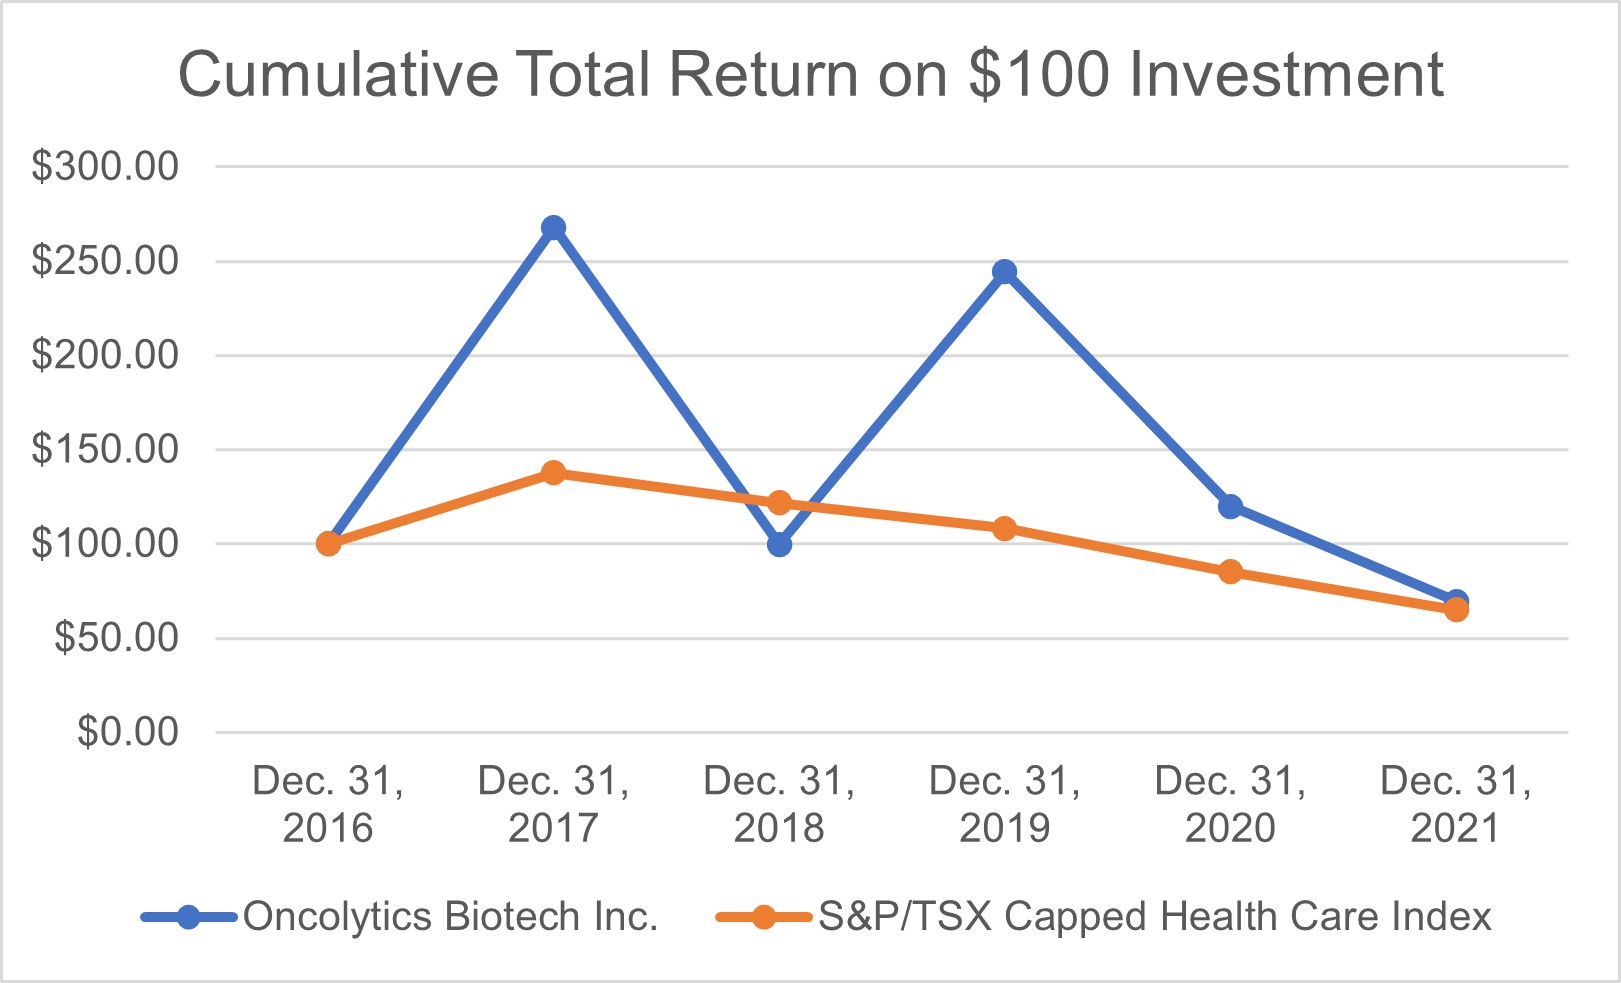Image resolution: width=1621 pixels, height=983 pixels.
Task: Select orange index marker for Dec. 31, 2020
Action: tap(1231, 572)
